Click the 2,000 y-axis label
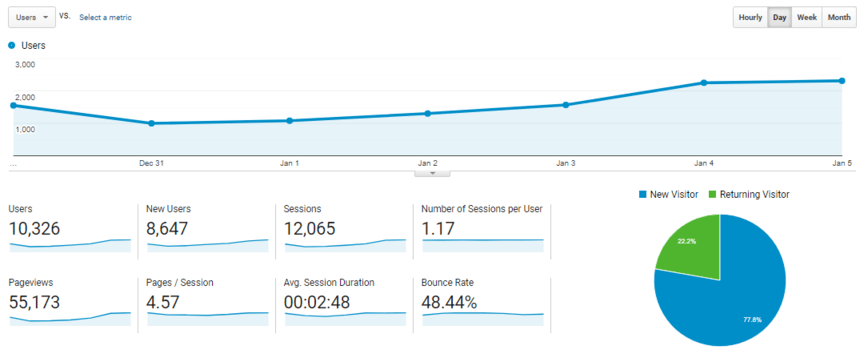The height and width of the screenshot is (362, 864). tap(25, 97)
